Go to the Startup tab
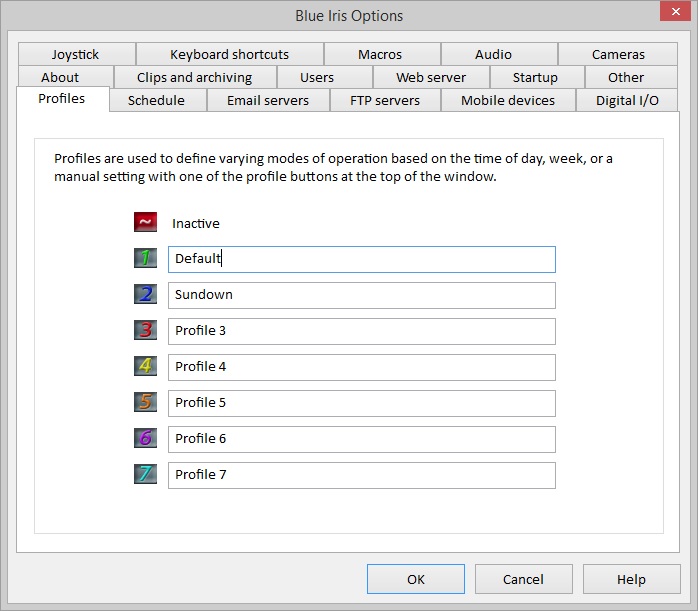 (x=537, y=77)
